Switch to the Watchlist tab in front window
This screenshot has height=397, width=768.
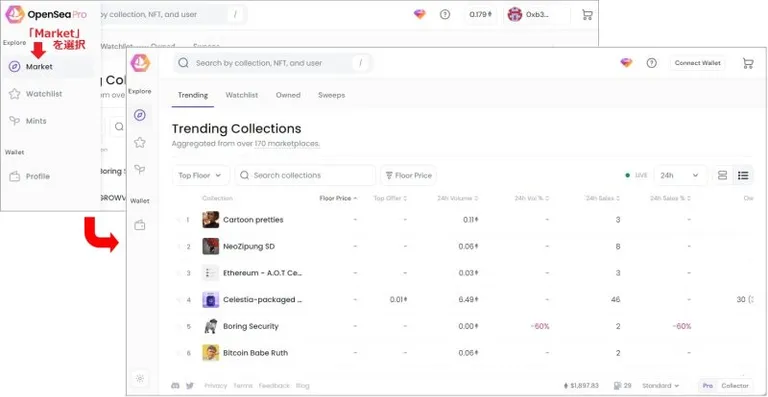click(241, 95)
